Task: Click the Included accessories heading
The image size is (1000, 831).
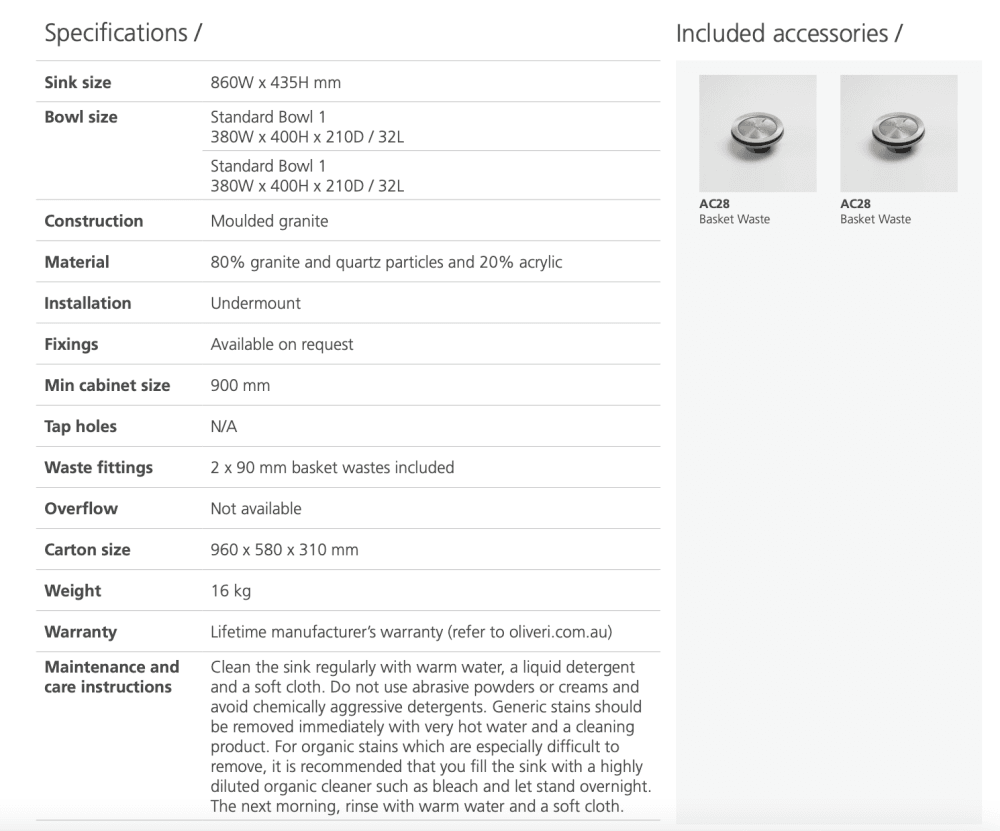Action: 789,33
